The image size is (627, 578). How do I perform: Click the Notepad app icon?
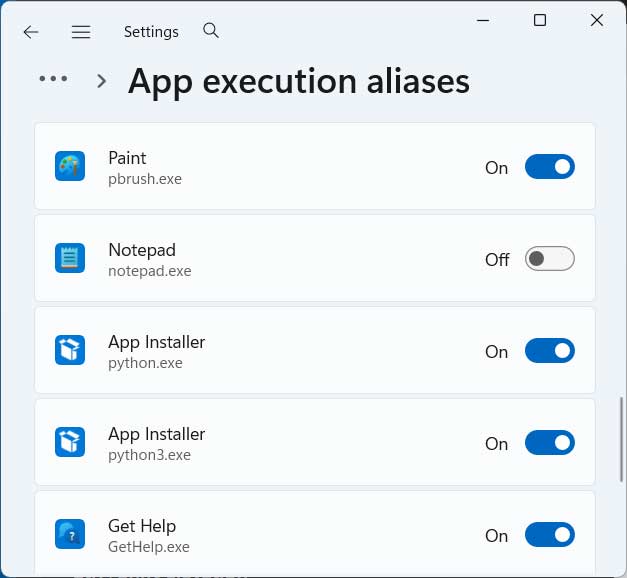[x=70, y=259]
